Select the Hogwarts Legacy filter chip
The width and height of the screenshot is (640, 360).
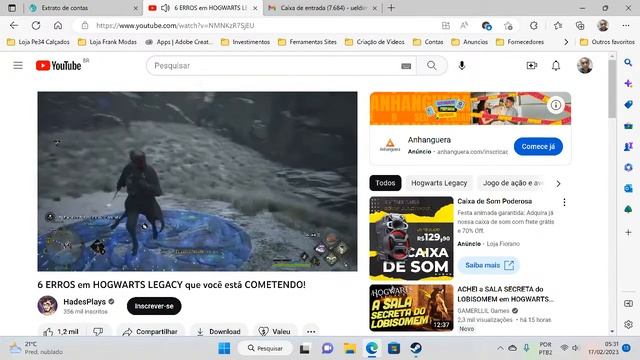point(439,183)
